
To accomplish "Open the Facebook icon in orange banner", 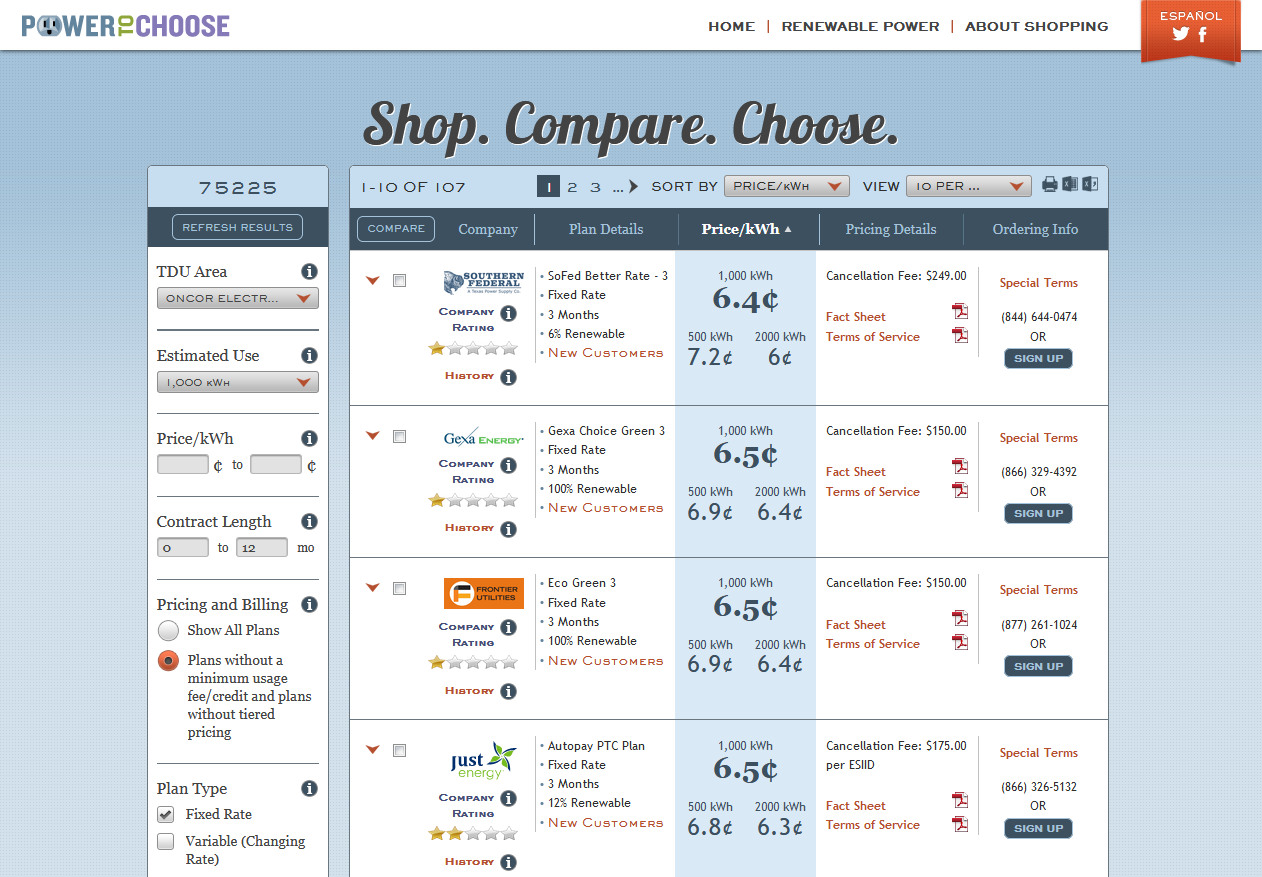I will 1203,34.
